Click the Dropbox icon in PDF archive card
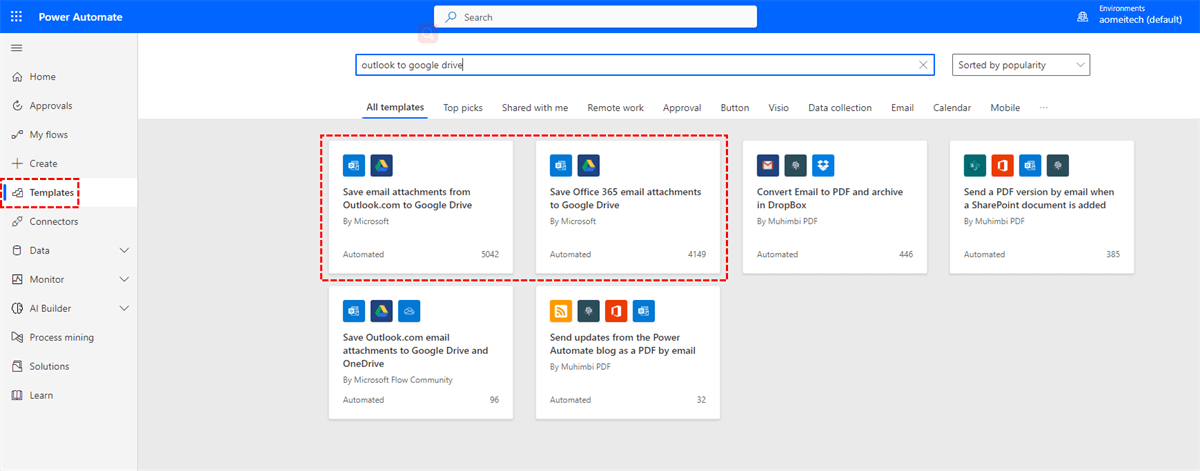 click(x=823, y=165)
